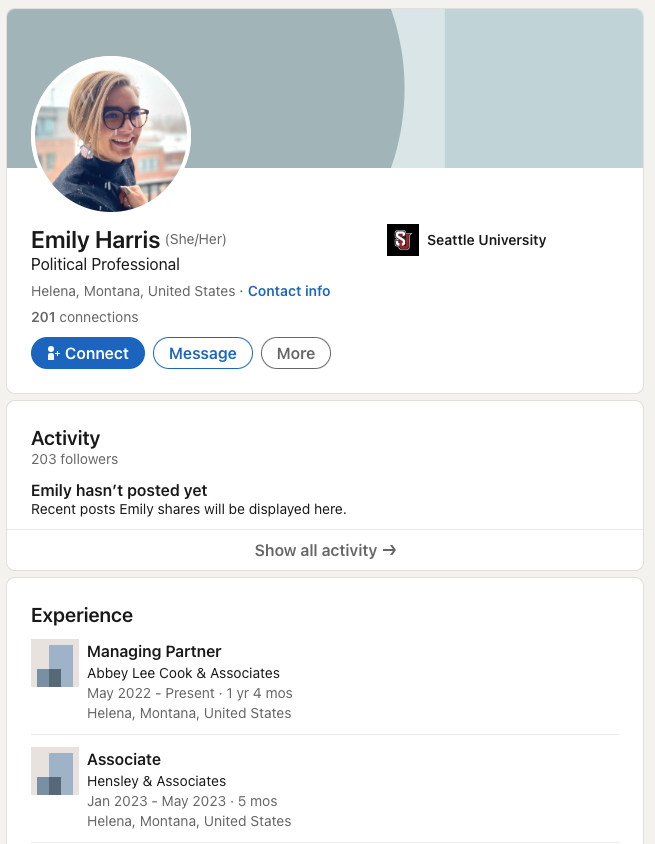655x844 pixels.
Task: Click the Emily Harris profile name
Action: click(x=95, y=240)
